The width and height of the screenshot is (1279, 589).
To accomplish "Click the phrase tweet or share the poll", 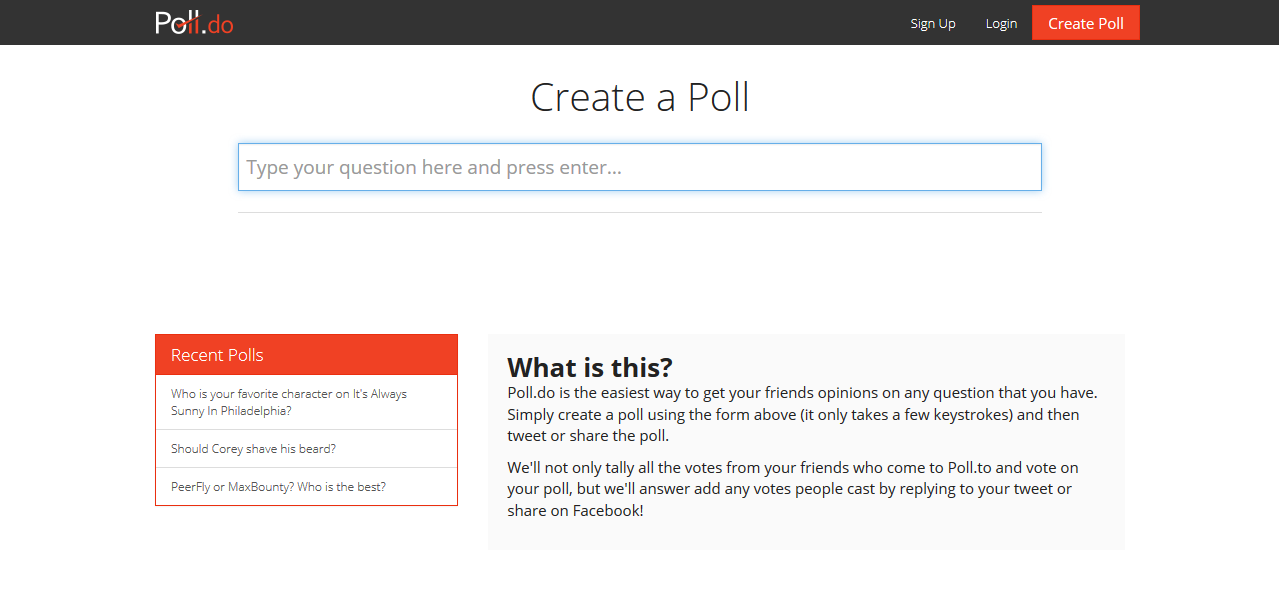I will 586,436.
